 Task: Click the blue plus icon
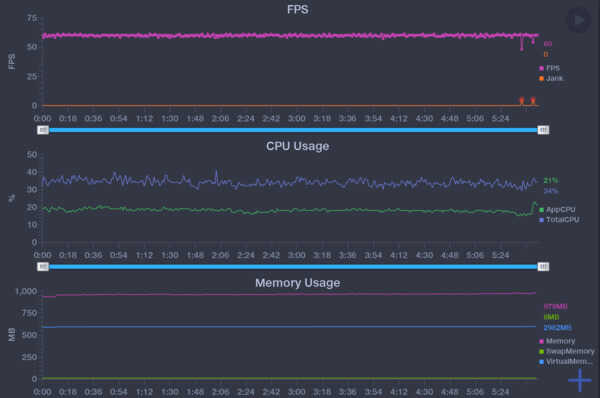coord(580,380)
